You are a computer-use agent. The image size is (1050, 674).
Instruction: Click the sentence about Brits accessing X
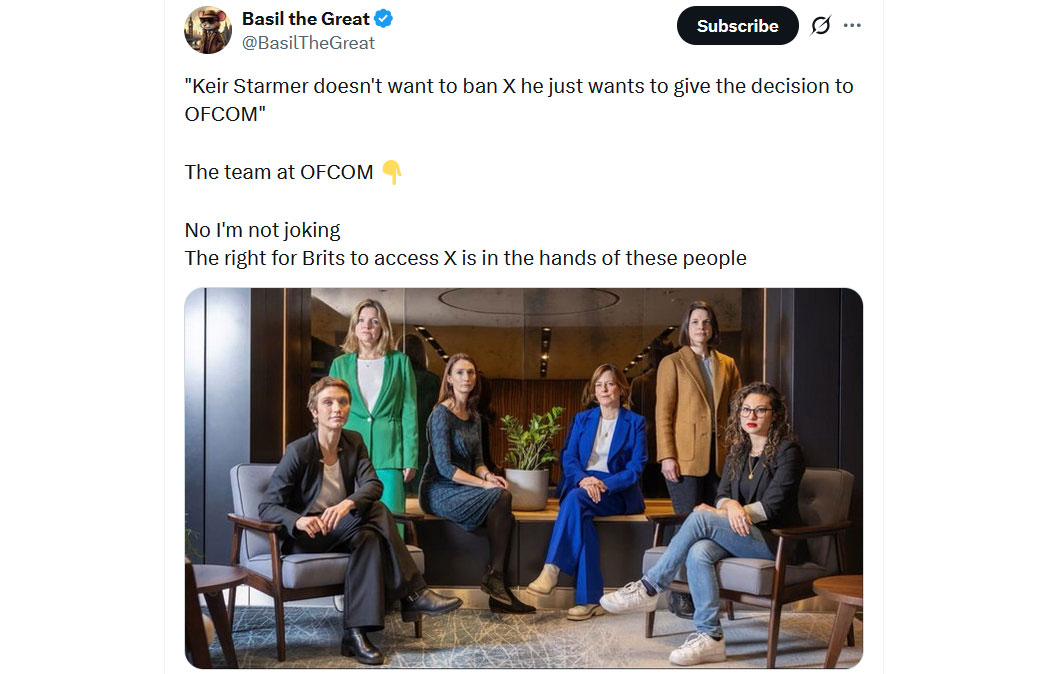465,258
